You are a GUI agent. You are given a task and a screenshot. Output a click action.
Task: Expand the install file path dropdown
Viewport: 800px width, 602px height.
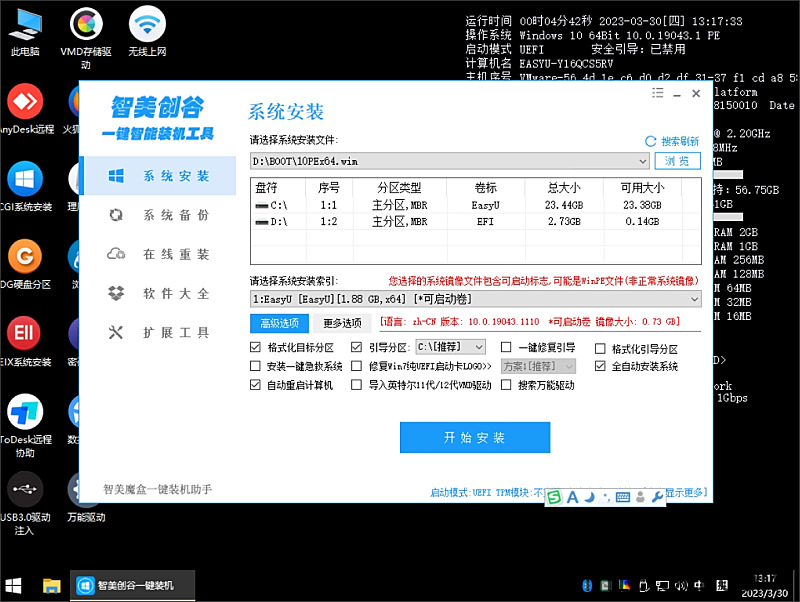(x=643, y=161)
